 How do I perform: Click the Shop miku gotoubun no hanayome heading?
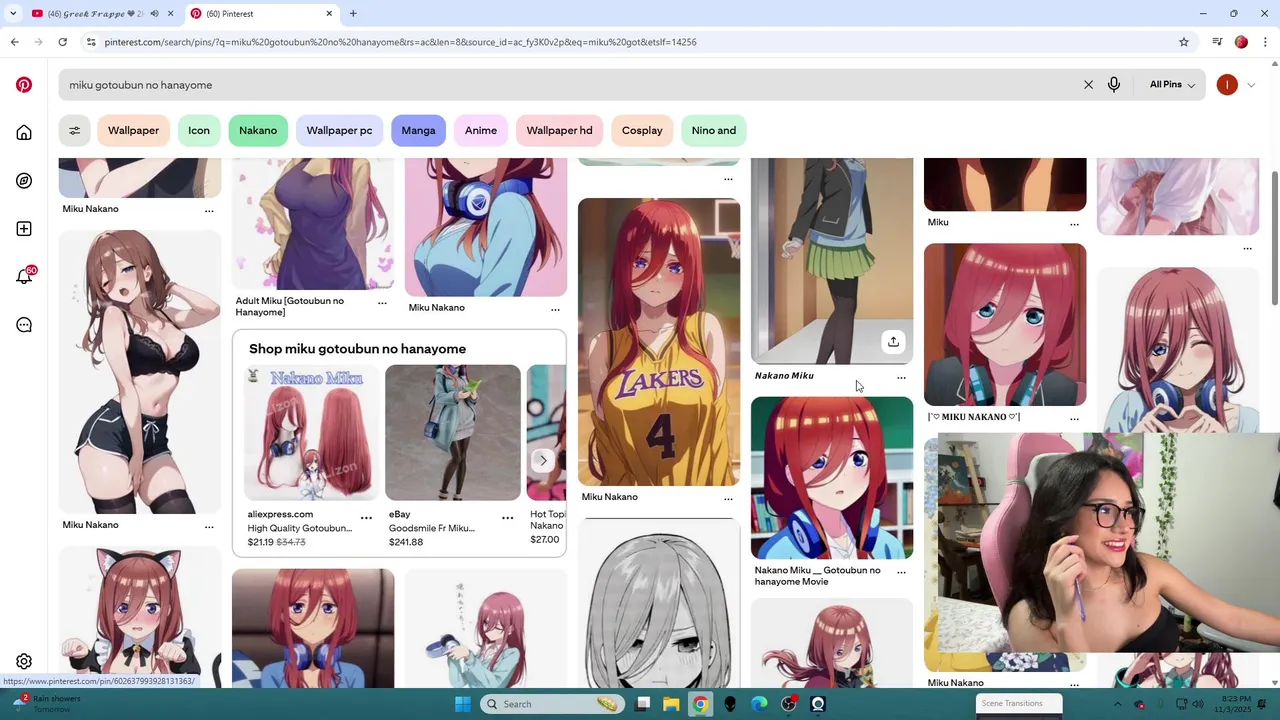pos(357,349)
